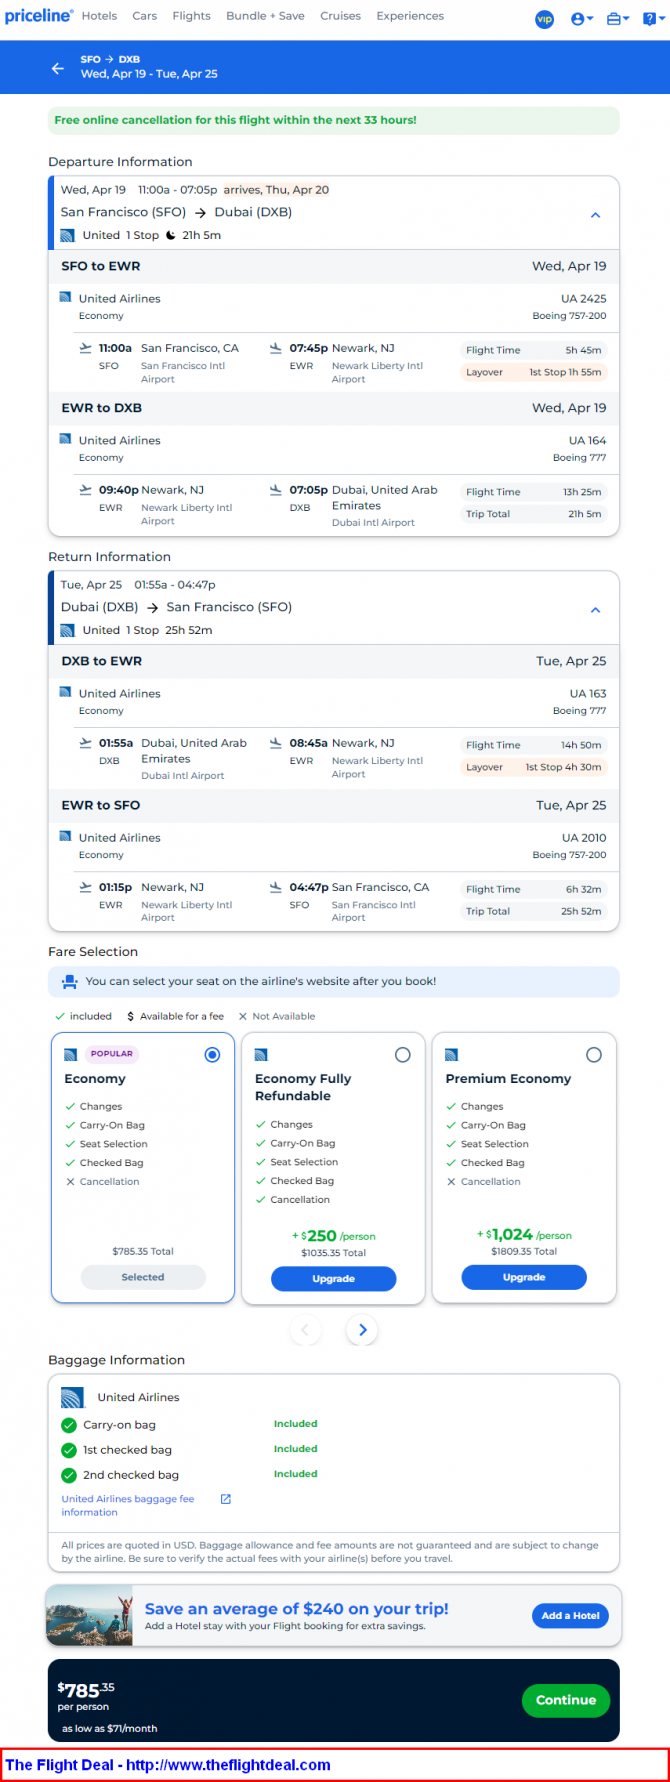
Task: Click flight number UA 164
Action: [x=587, y=441]
